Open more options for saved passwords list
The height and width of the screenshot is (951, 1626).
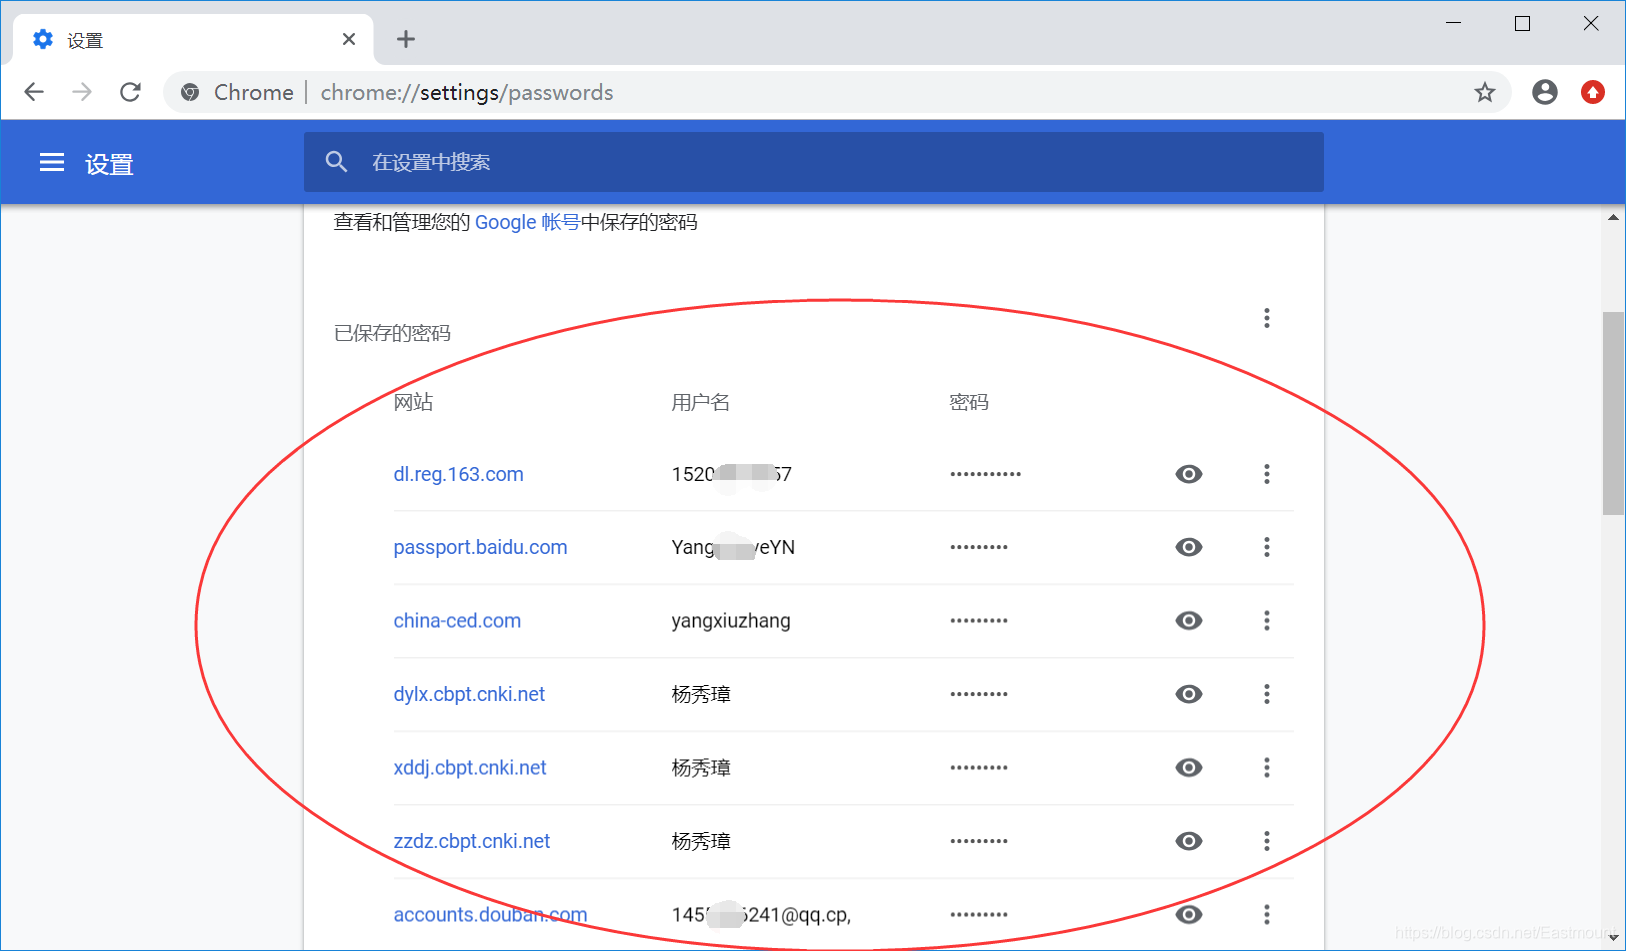click(x=1267, y=318)
